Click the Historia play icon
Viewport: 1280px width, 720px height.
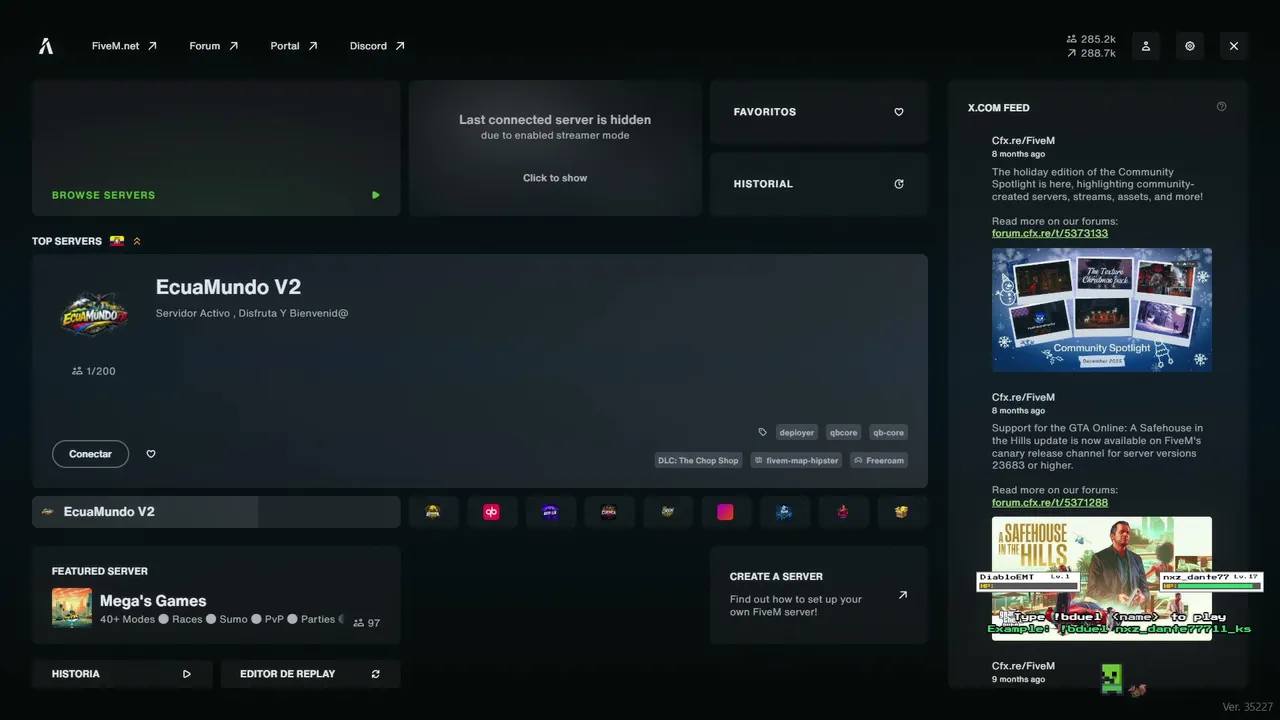tap(187, 674)
